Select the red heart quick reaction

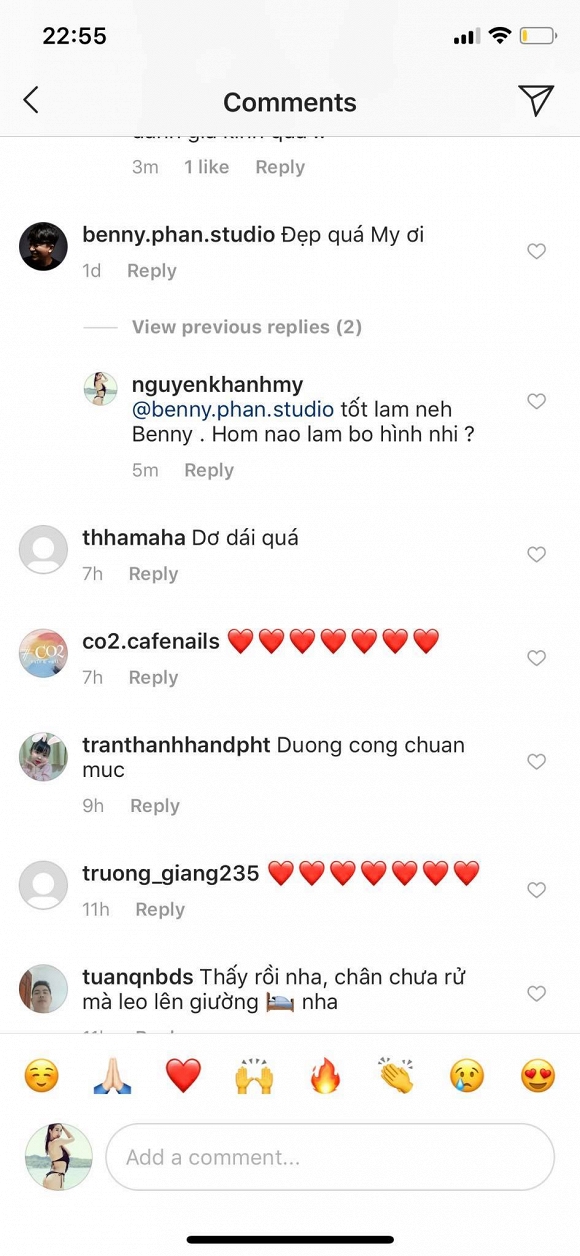pyautogui.click(x=182, y=1072)
